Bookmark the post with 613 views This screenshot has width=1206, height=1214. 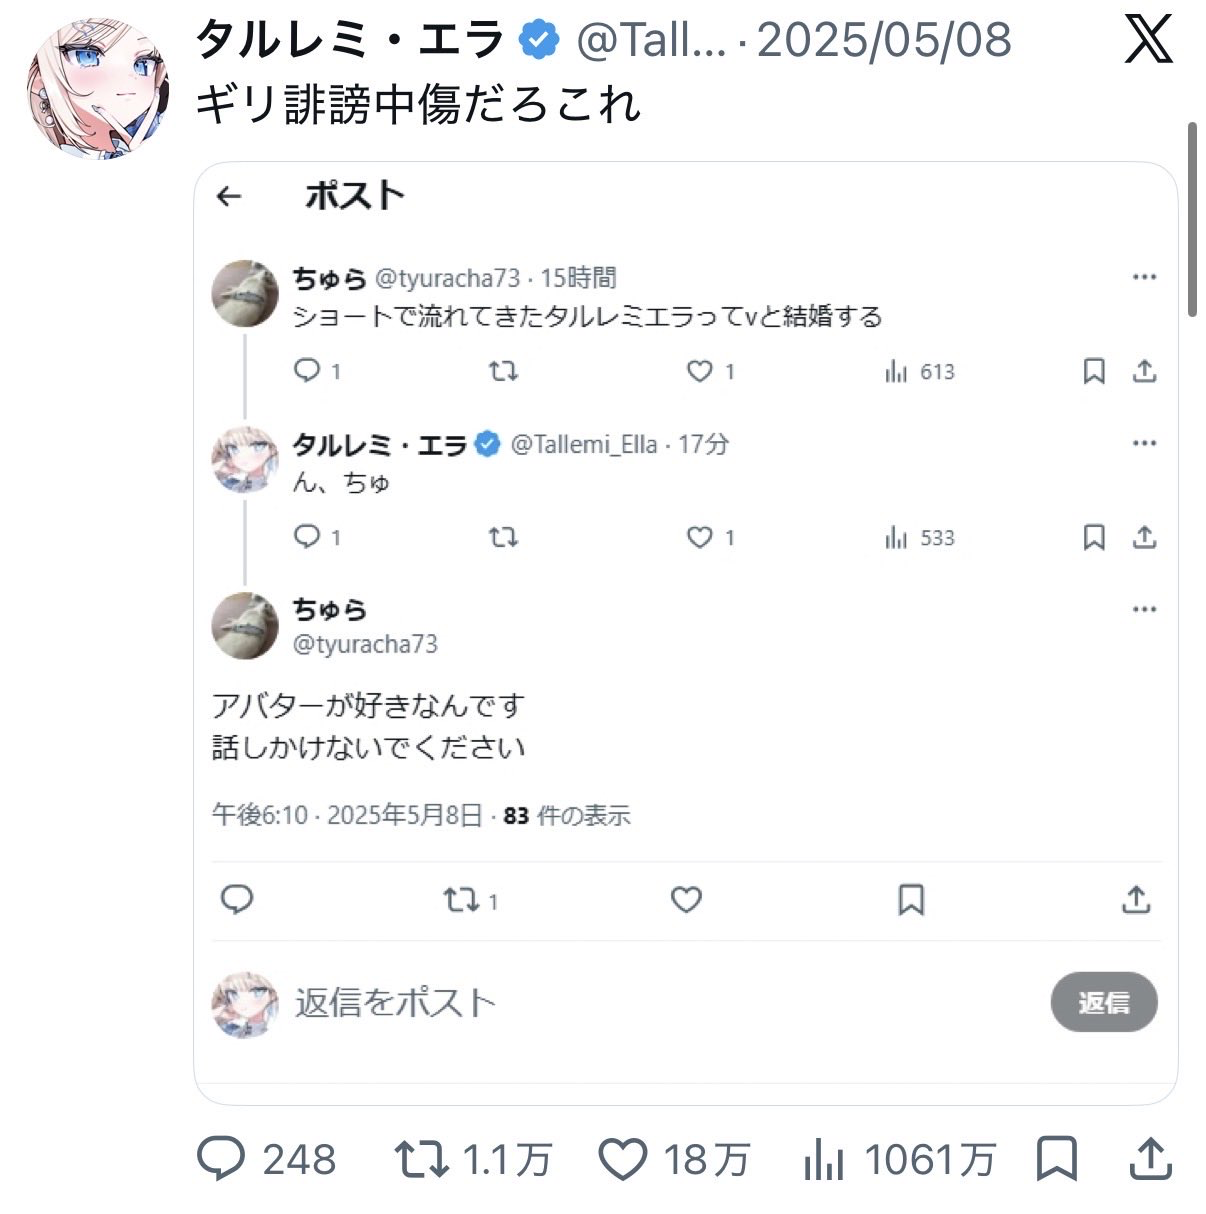click(1094, 372)
